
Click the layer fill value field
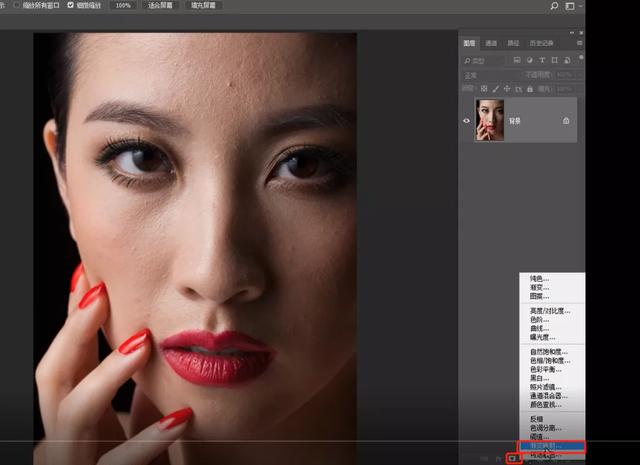[x=564, y=89]
